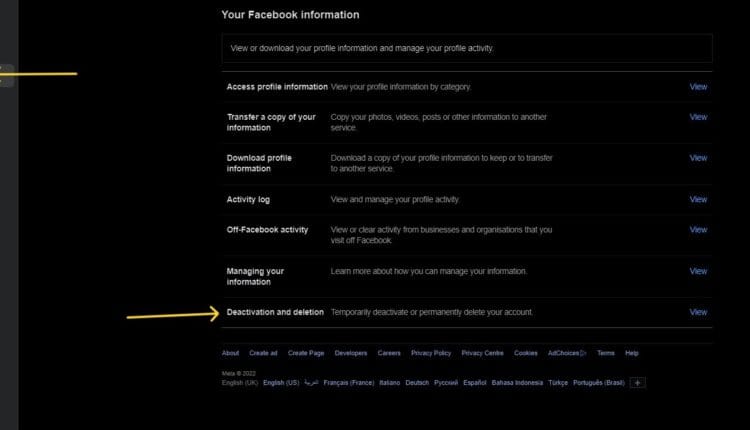750x430 pixels.
Task: Click View beside Activity log
Action: coord(698,199)
